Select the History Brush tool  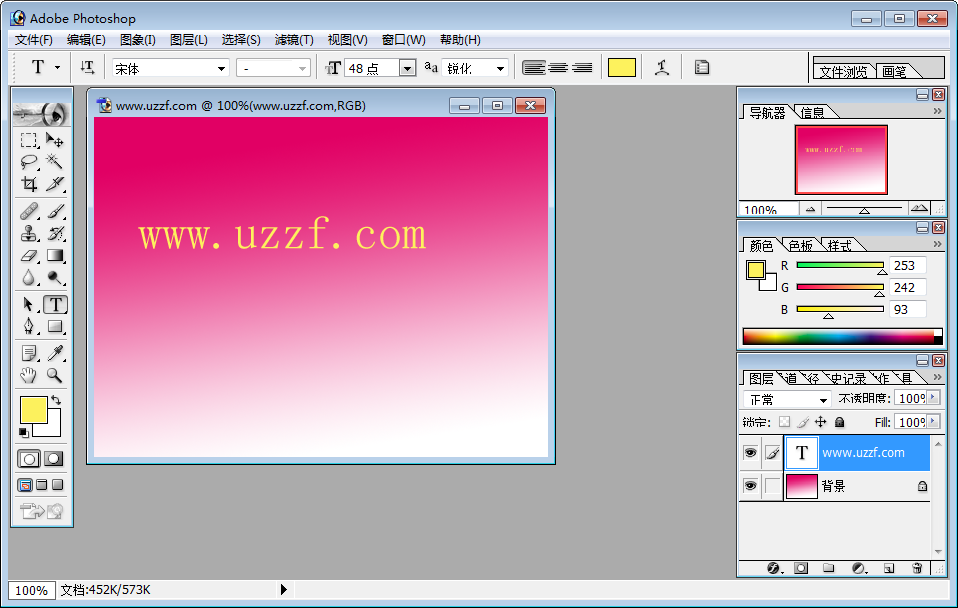tap(55, 233)
